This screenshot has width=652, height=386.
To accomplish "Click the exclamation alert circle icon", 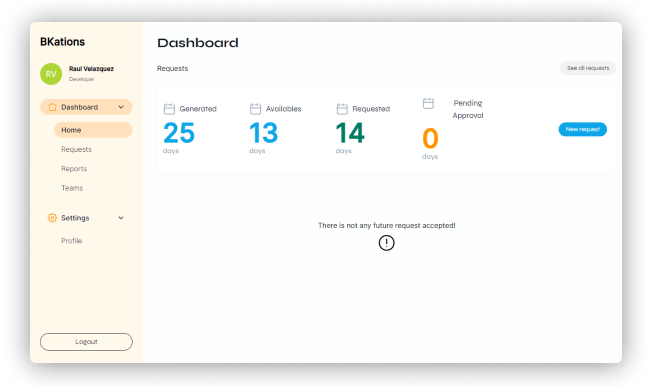I will click(386, 242).
